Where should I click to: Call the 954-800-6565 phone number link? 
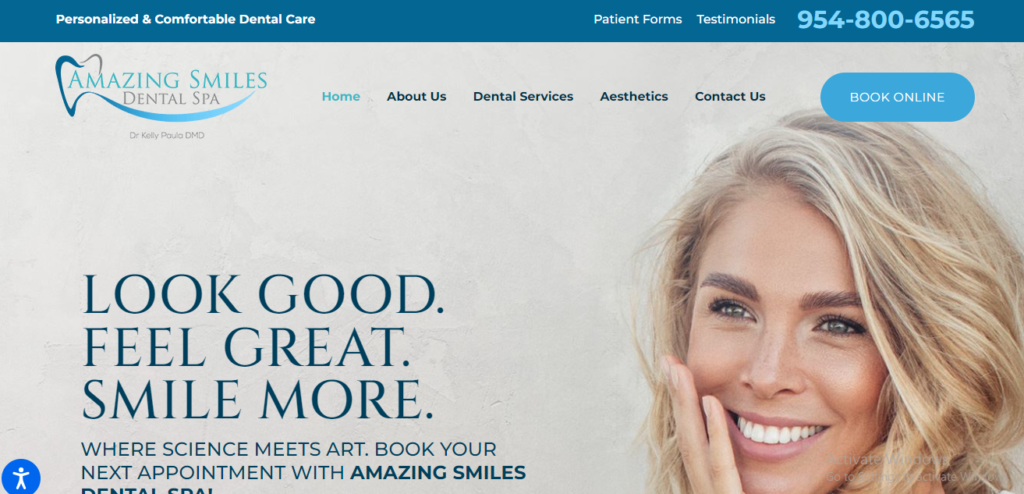[886, 20]
